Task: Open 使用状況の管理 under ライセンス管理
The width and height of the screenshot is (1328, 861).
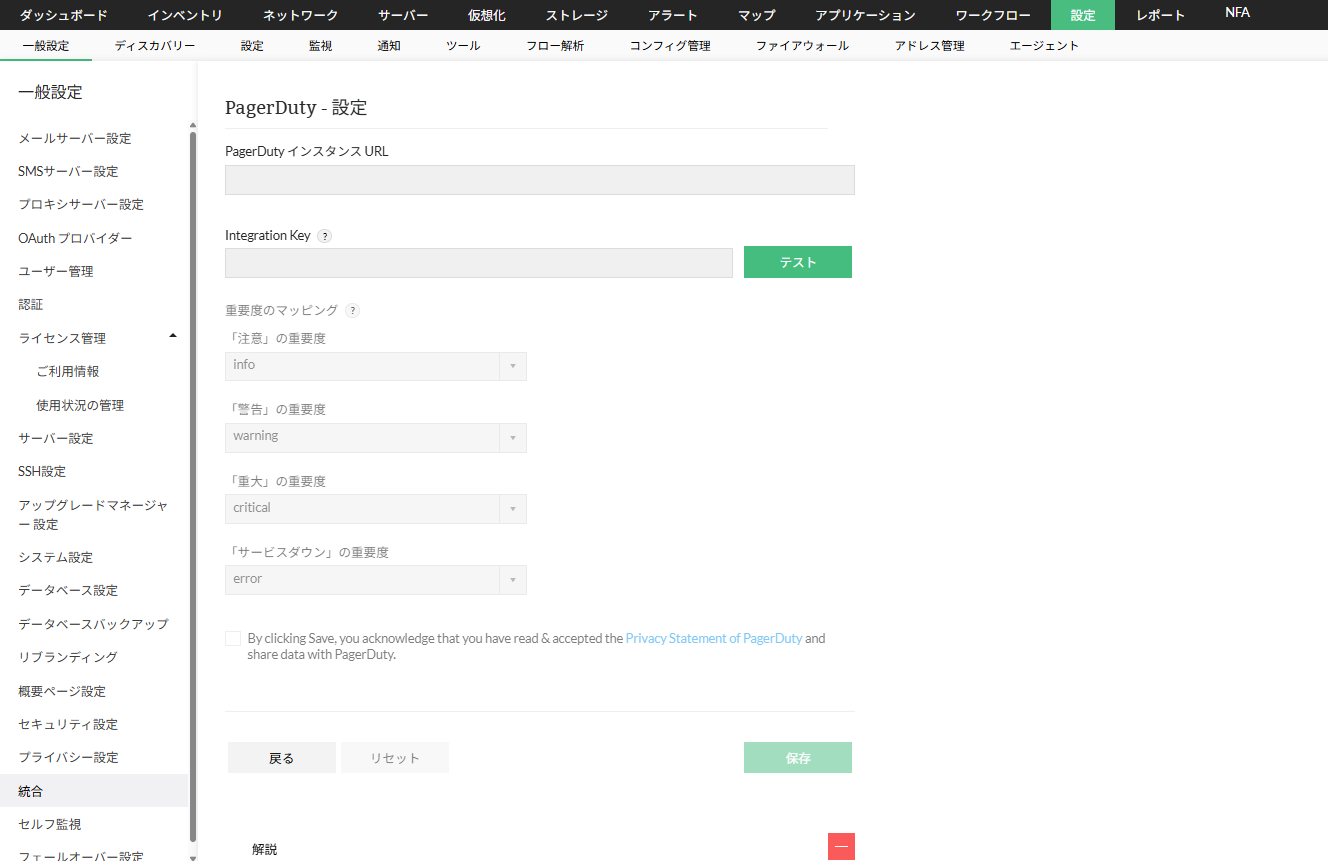Action: [80, 405]
